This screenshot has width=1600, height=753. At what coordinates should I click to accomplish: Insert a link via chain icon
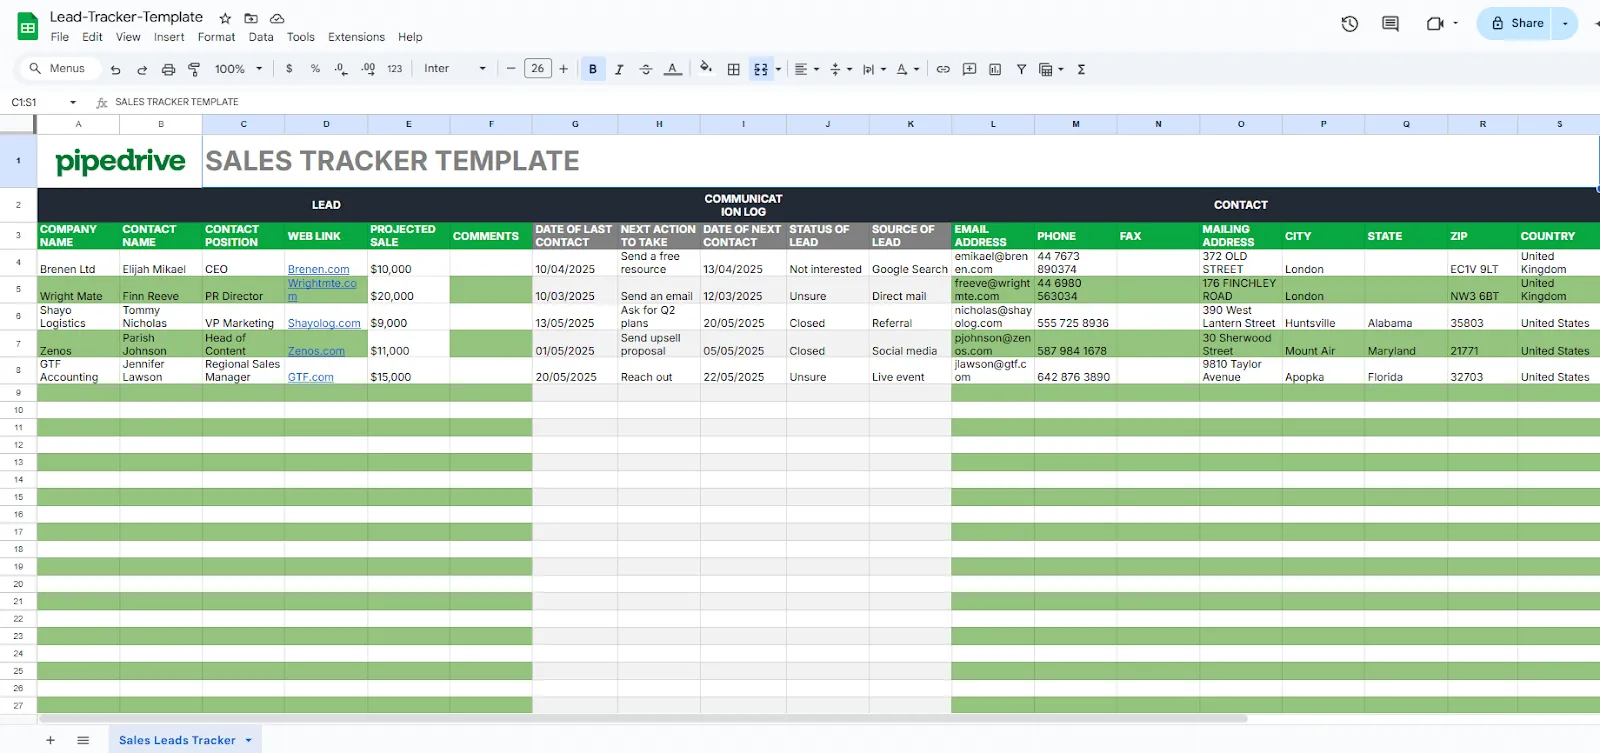pos(943,69)
